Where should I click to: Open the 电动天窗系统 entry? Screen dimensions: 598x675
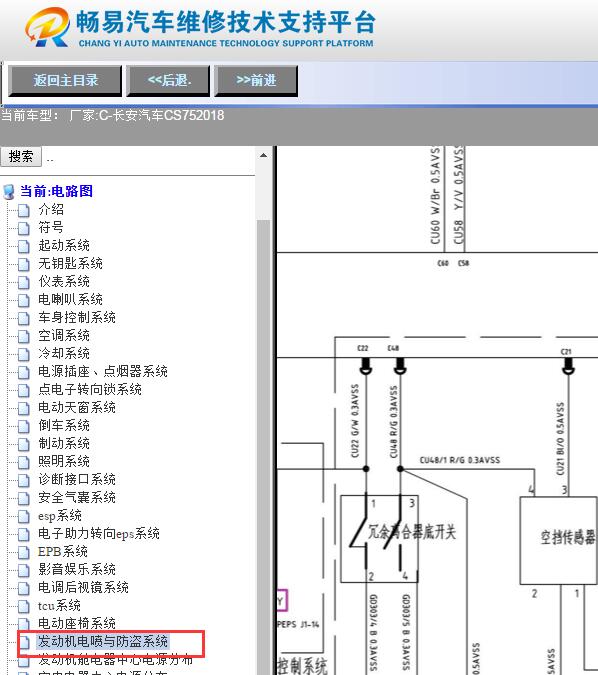(77, 408)
